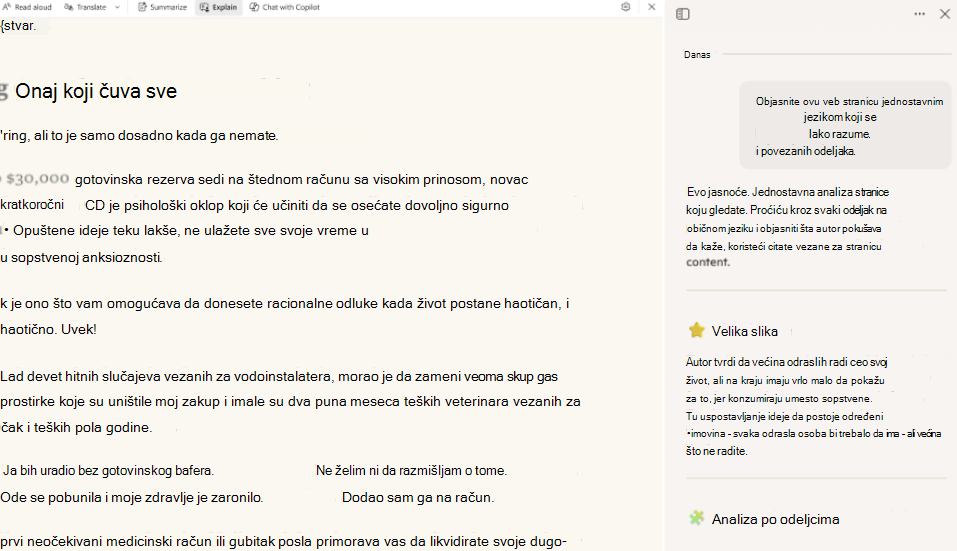Click the text 'Ode se pobunila i moje zdravlje je zaronilo.'

click(x=132, y=497)
